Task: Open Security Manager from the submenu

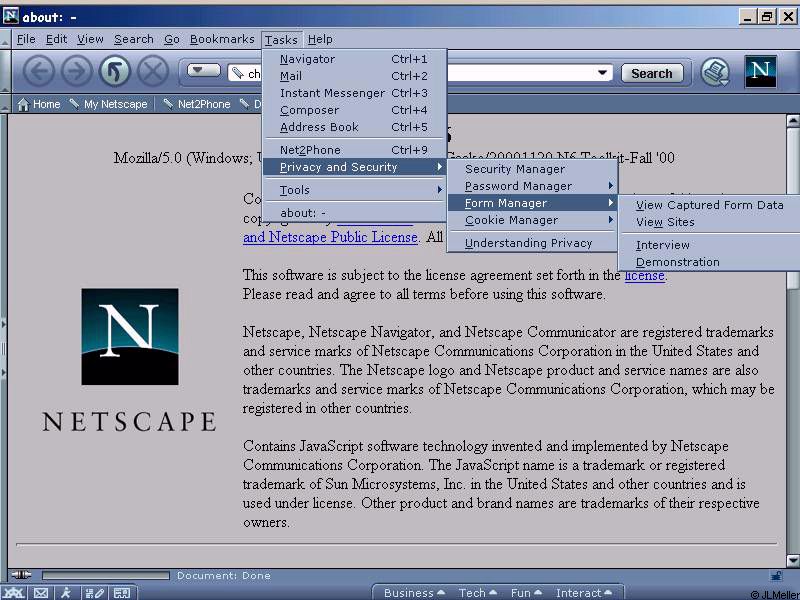Action: tap(532, 169)
